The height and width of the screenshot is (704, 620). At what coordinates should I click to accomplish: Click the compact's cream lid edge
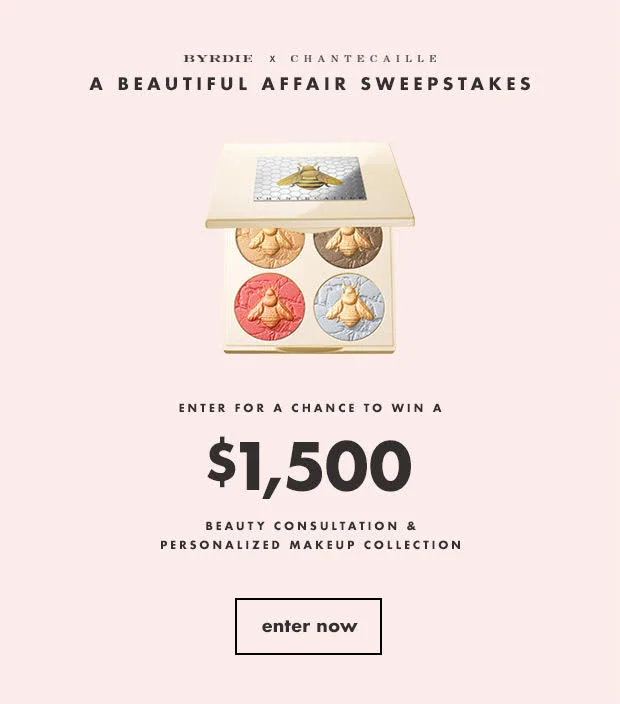(310, 223)
